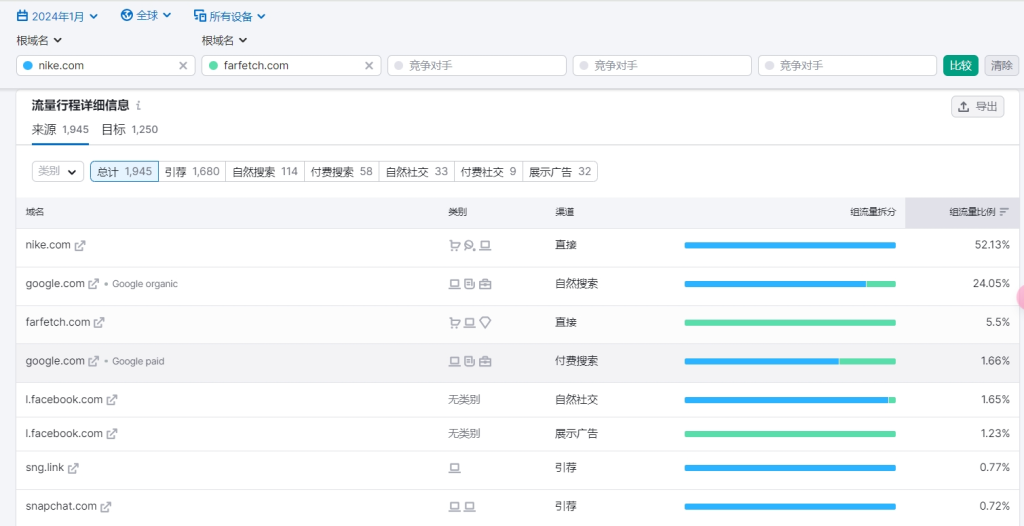Click the sng.link domain link
1024x526 pixels.
(x=44, y=468)
